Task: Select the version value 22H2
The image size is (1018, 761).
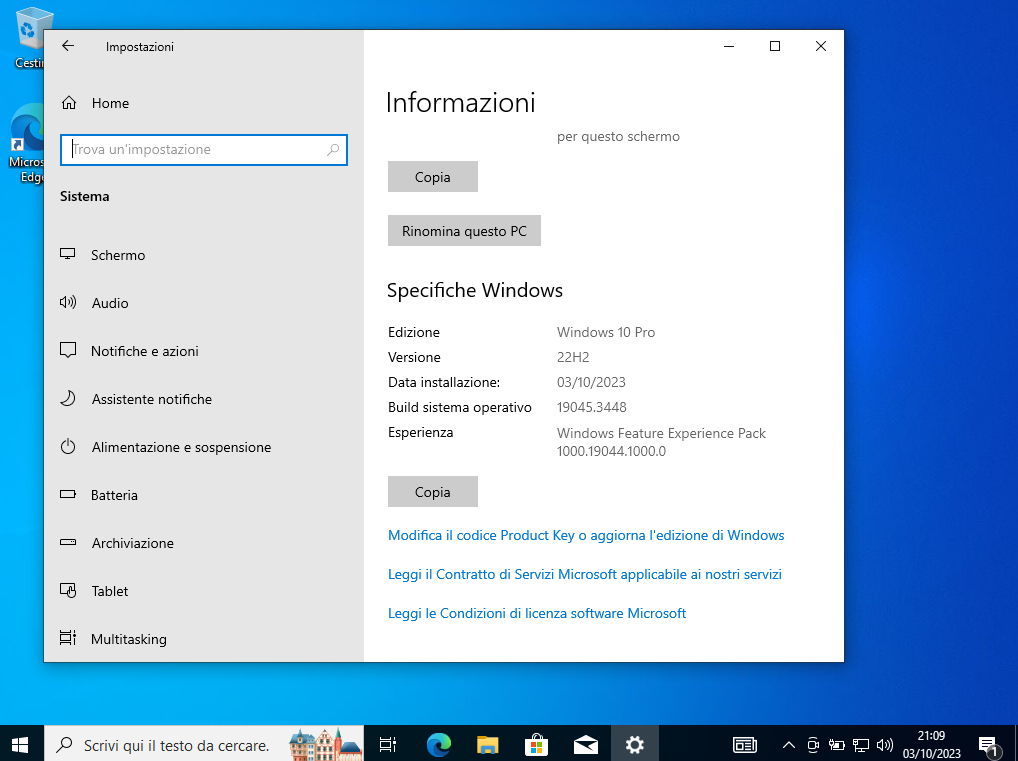Action: click(x=573, y=358)
